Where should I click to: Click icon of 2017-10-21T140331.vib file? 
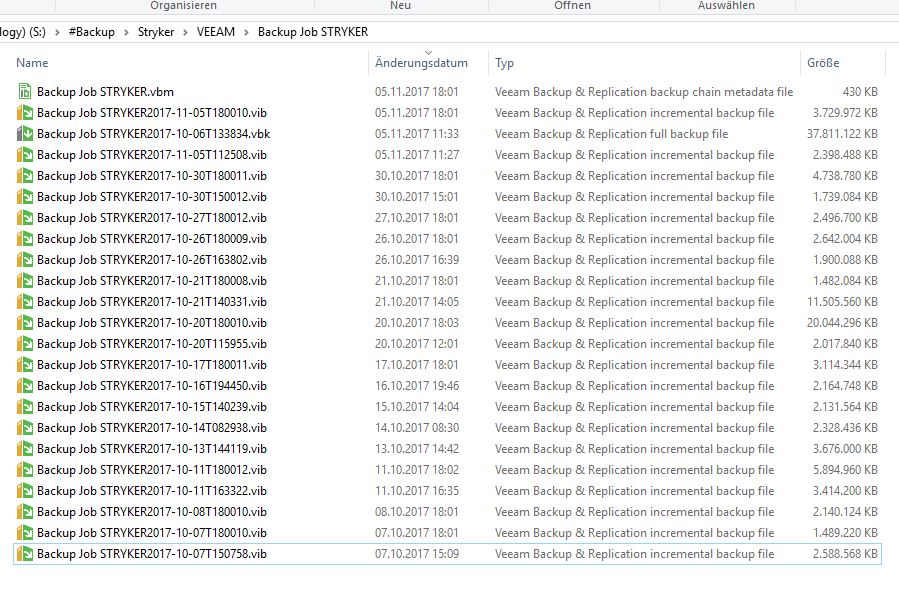pyautogui.click(x=25, y=302)
